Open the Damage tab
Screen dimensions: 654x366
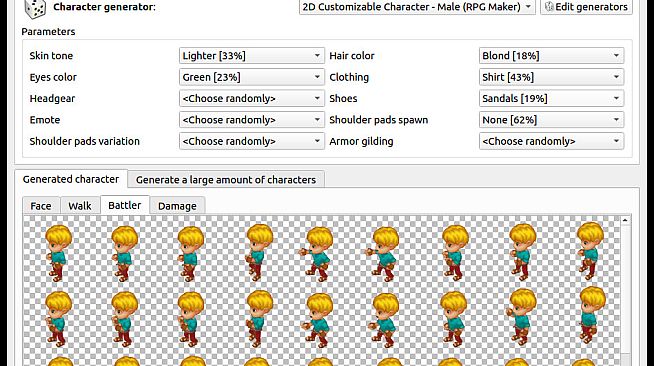point(177,206)
